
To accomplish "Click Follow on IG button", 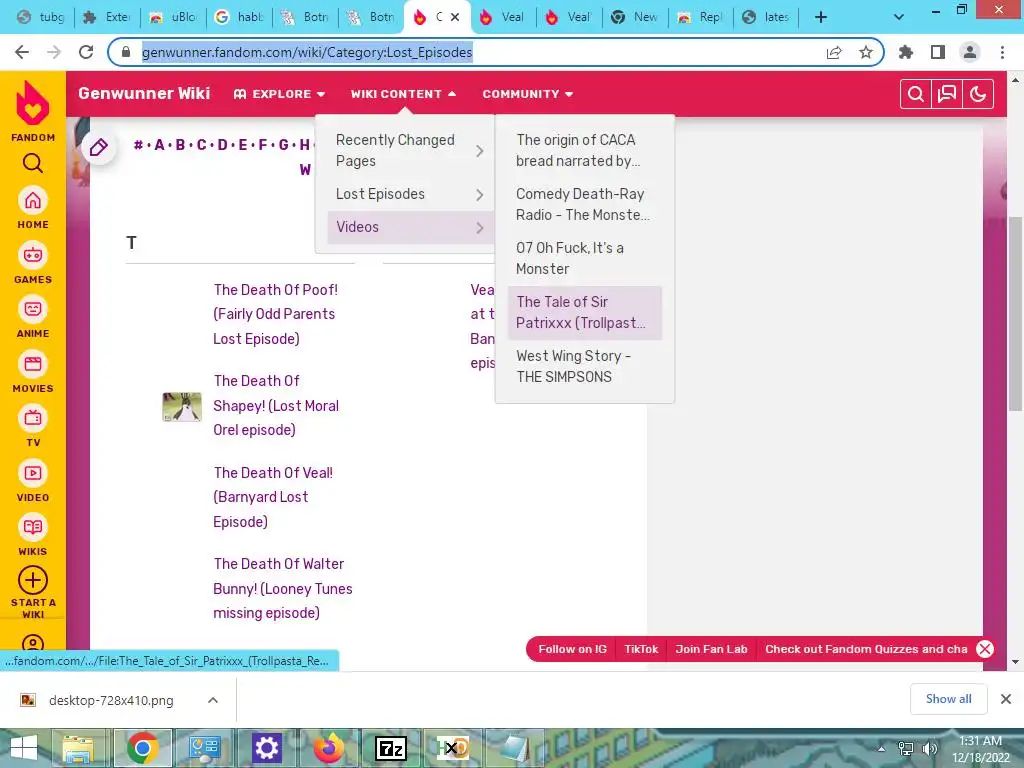I will tap(572, 649).
